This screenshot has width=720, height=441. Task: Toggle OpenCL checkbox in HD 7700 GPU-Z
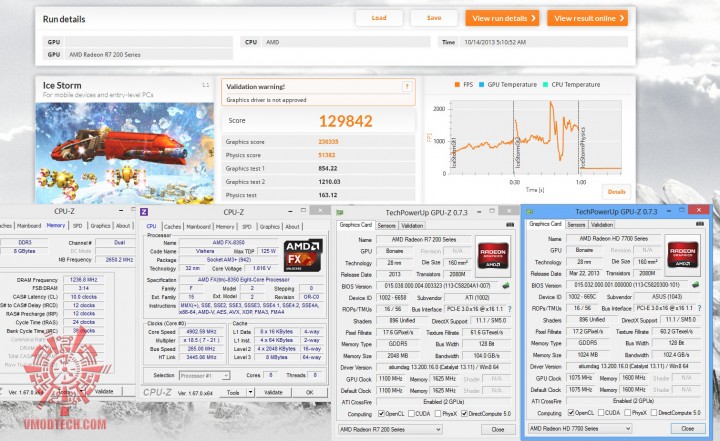coord(571,413)
